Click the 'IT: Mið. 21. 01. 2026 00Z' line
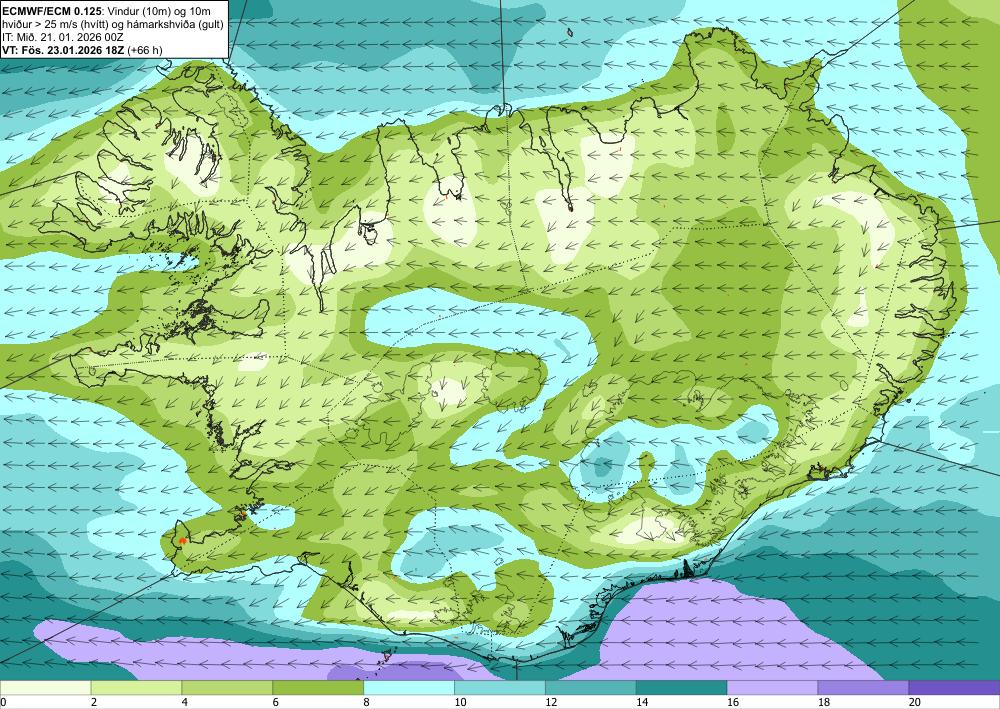The height and width of the screenshot is (709, 1000). click(62, 37)
